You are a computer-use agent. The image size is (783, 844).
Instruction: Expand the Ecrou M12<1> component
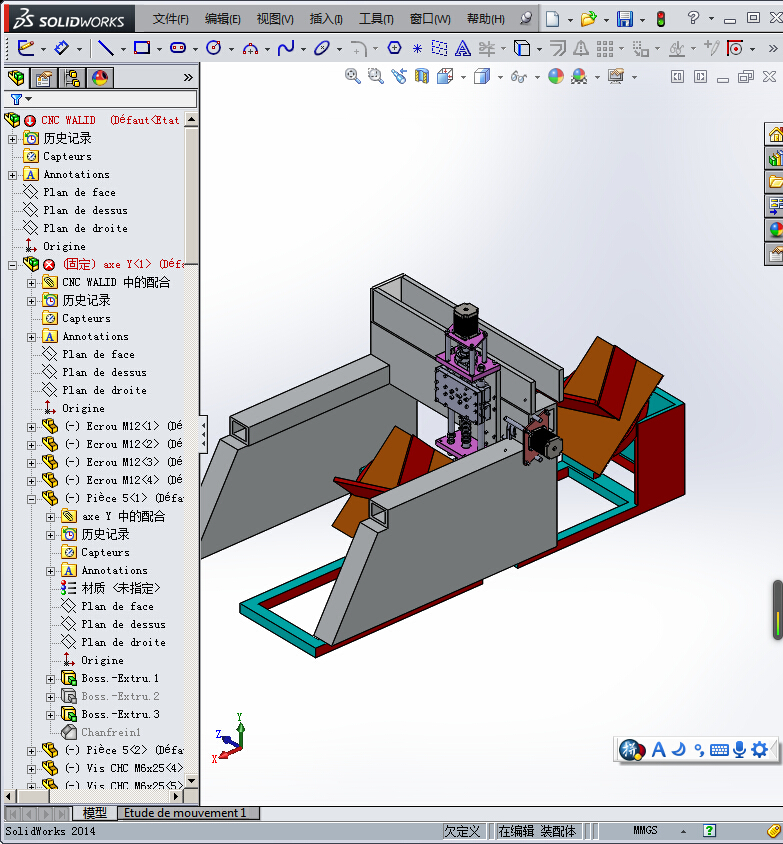(31, 427)
